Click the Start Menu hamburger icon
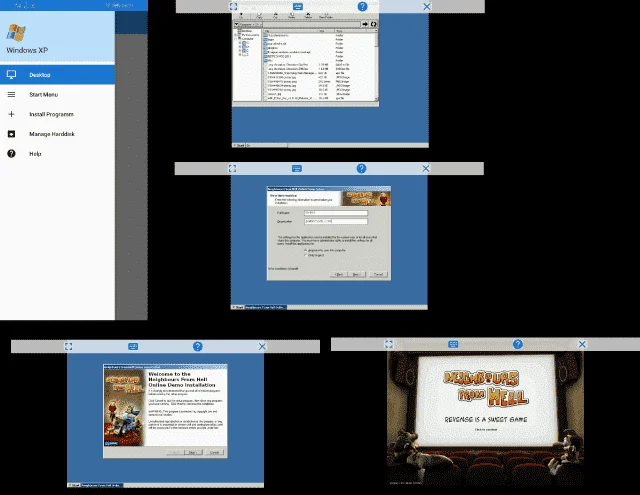The width and height of the screenshot is (640, 495). pyautogui.click(x=11, y=94)
